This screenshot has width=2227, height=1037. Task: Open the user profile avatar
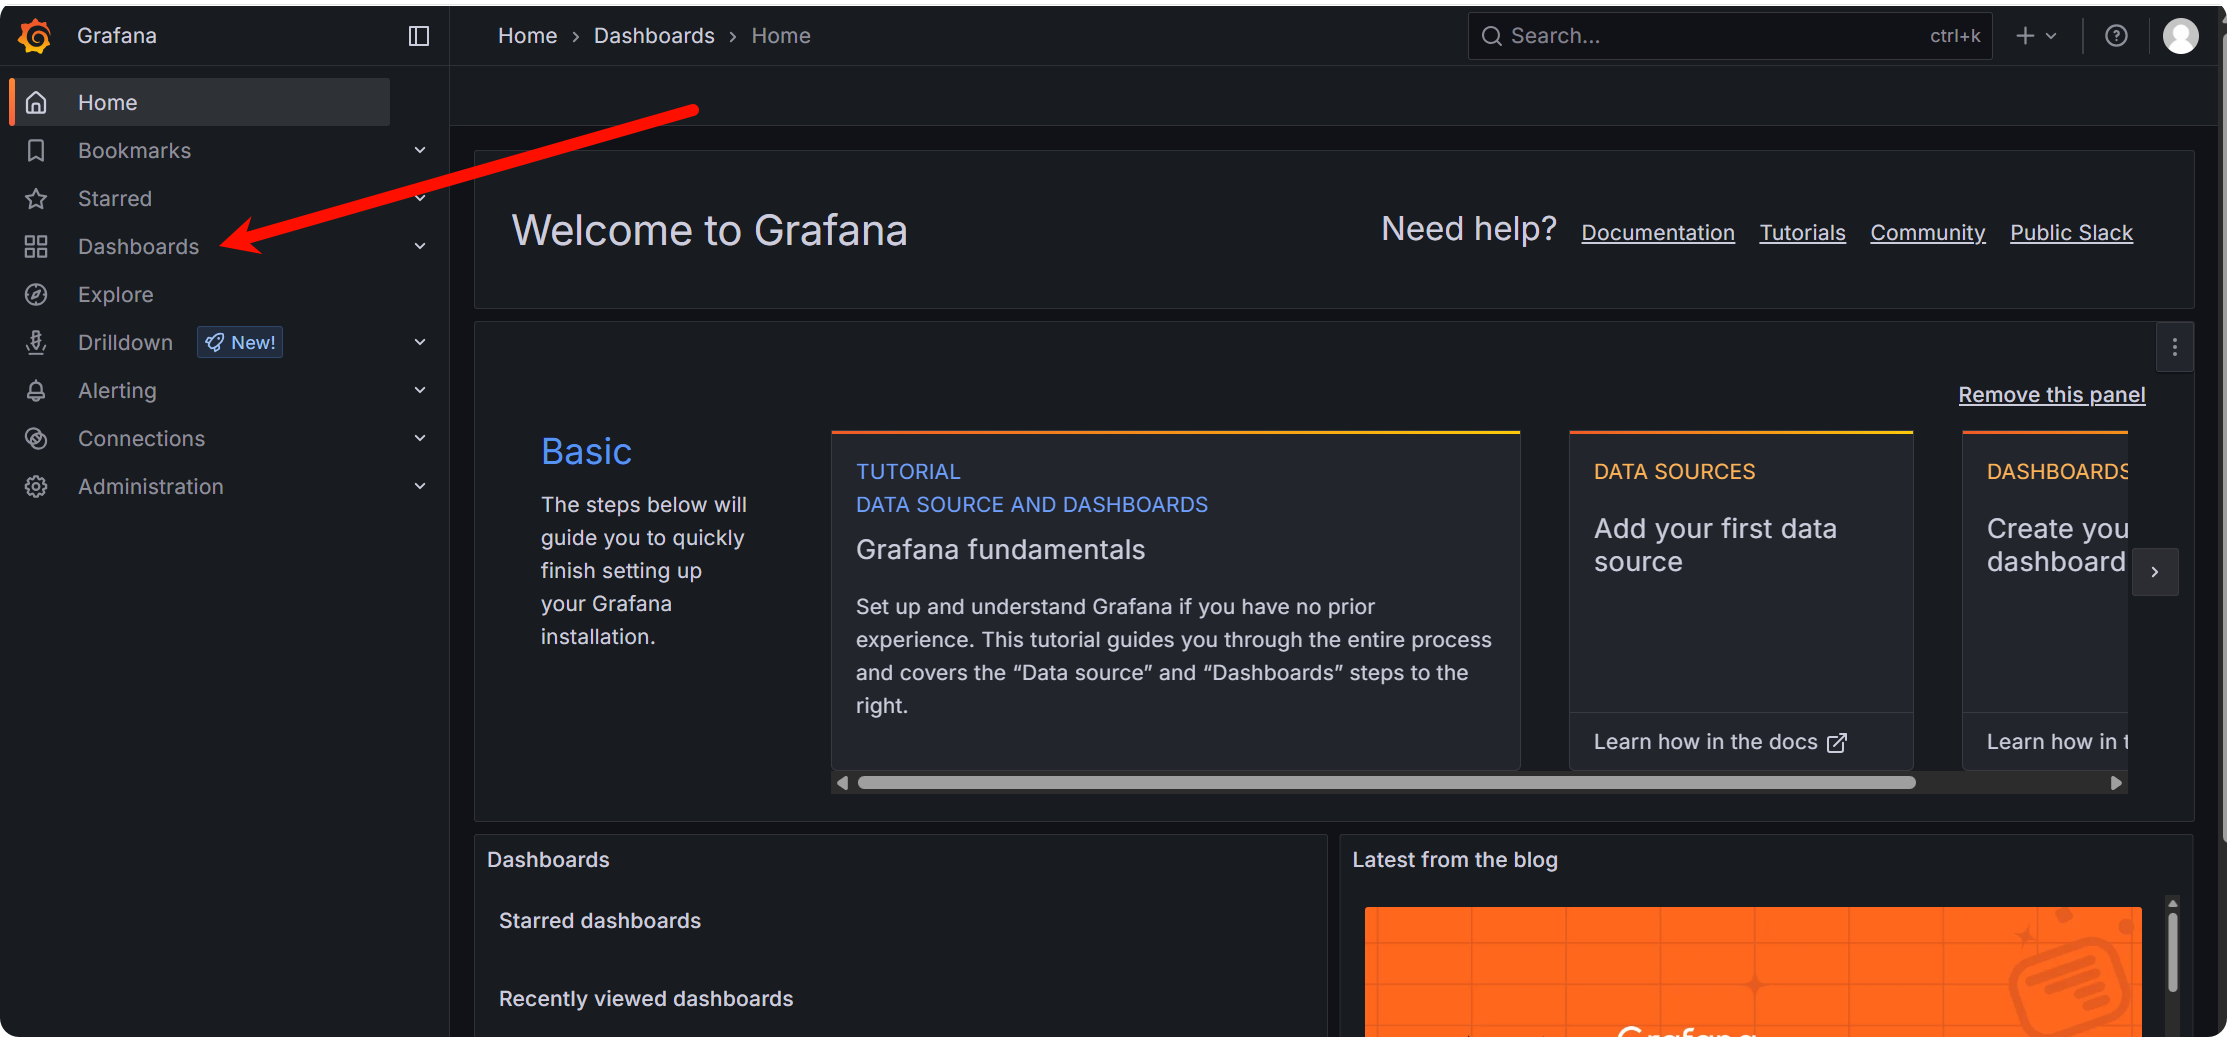(x=2180, y=36)
